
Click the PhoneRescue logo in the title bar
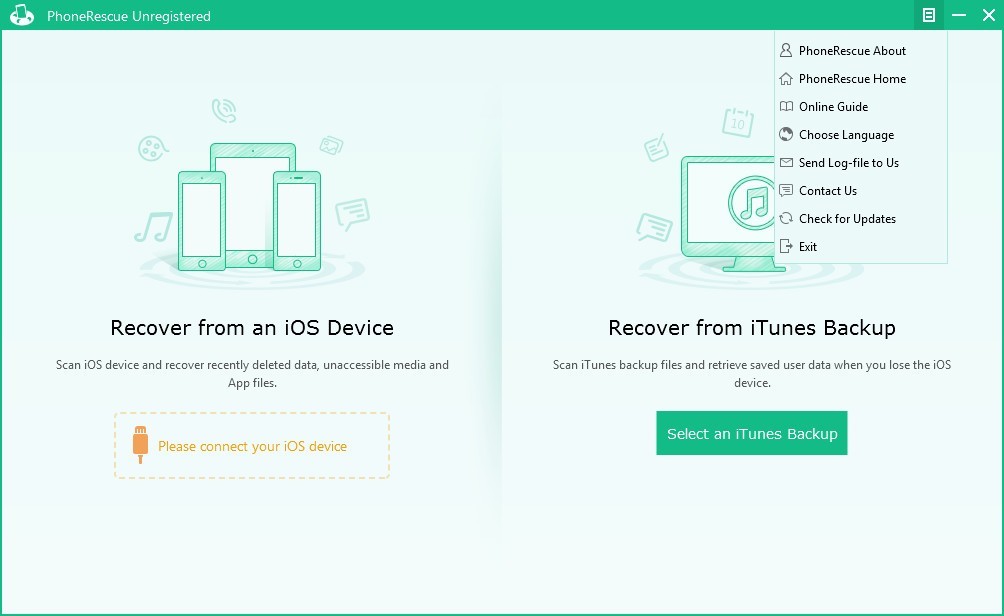(21, 15)
